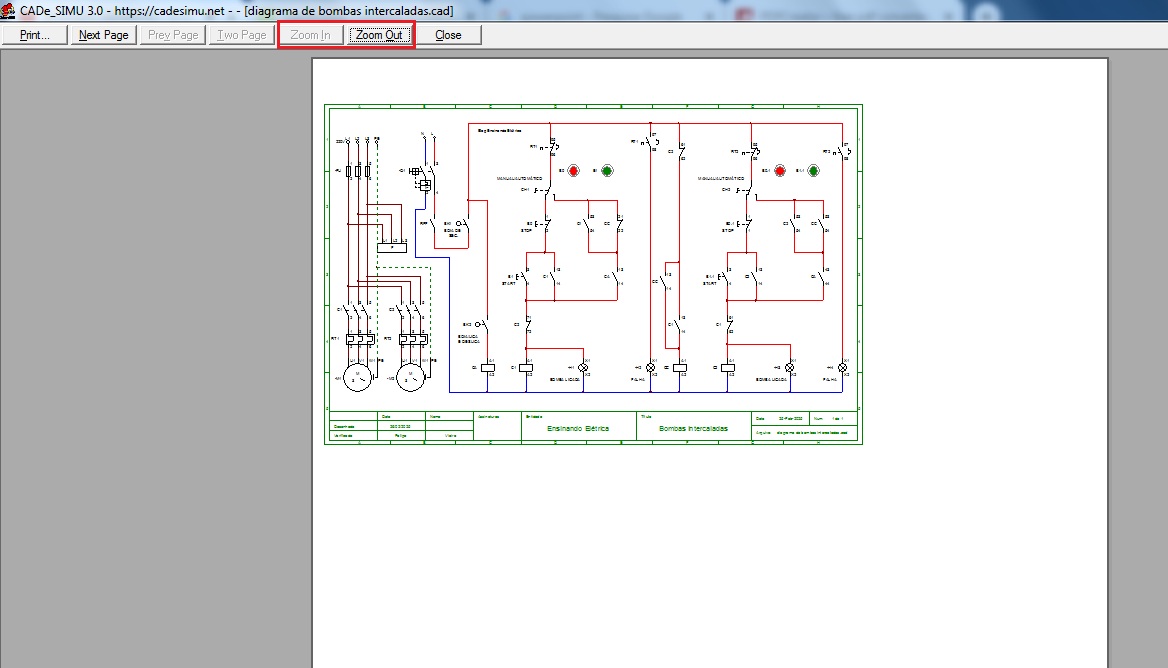The height and width of the screenshot is (668, 1168).
Task: Go to Next Page of preview
Action: [x=104, y=35]
